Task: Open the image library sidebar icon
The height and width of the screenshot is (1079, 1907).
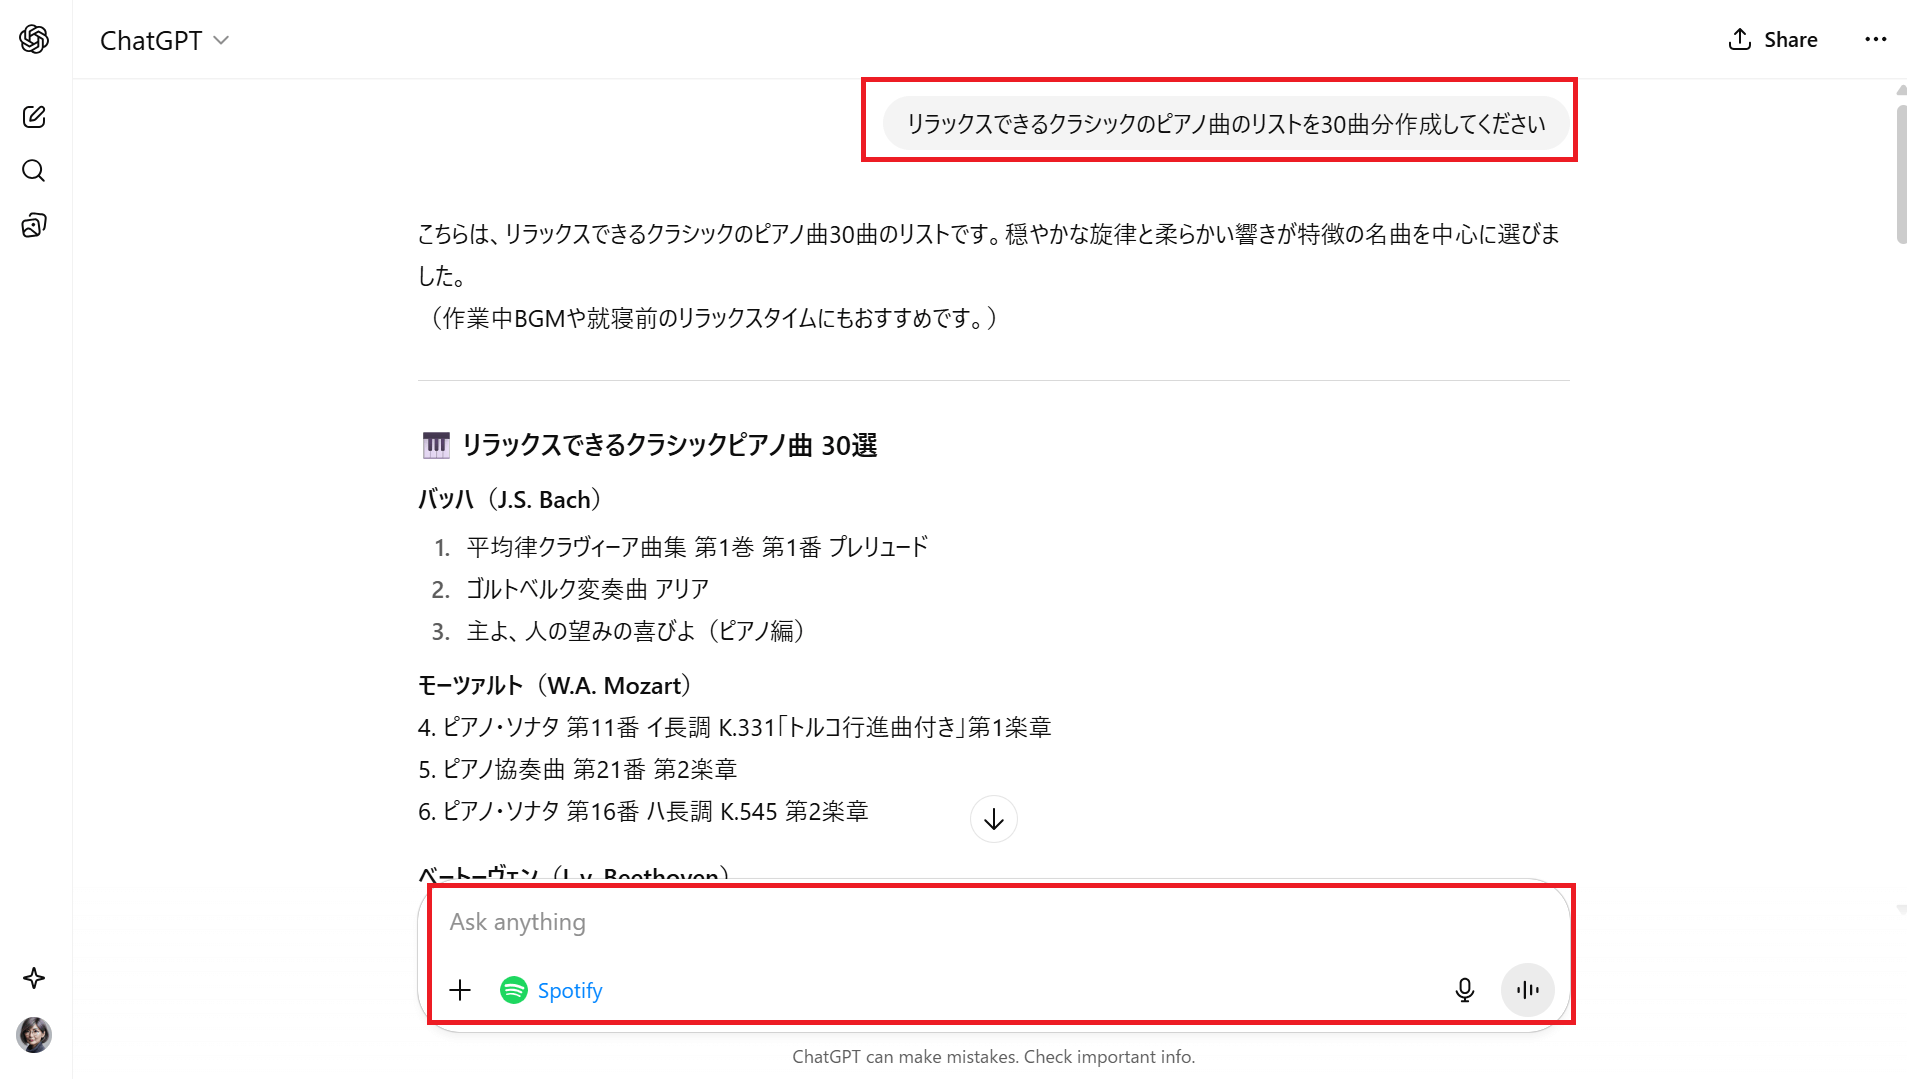Action: pos(34,225)
